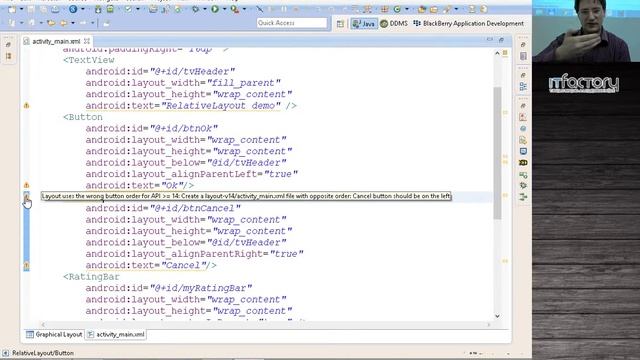Click the Debug bug icon
The width and height of the screenshot is (640, 360).
pyautogui.click(x=196, y=9)
